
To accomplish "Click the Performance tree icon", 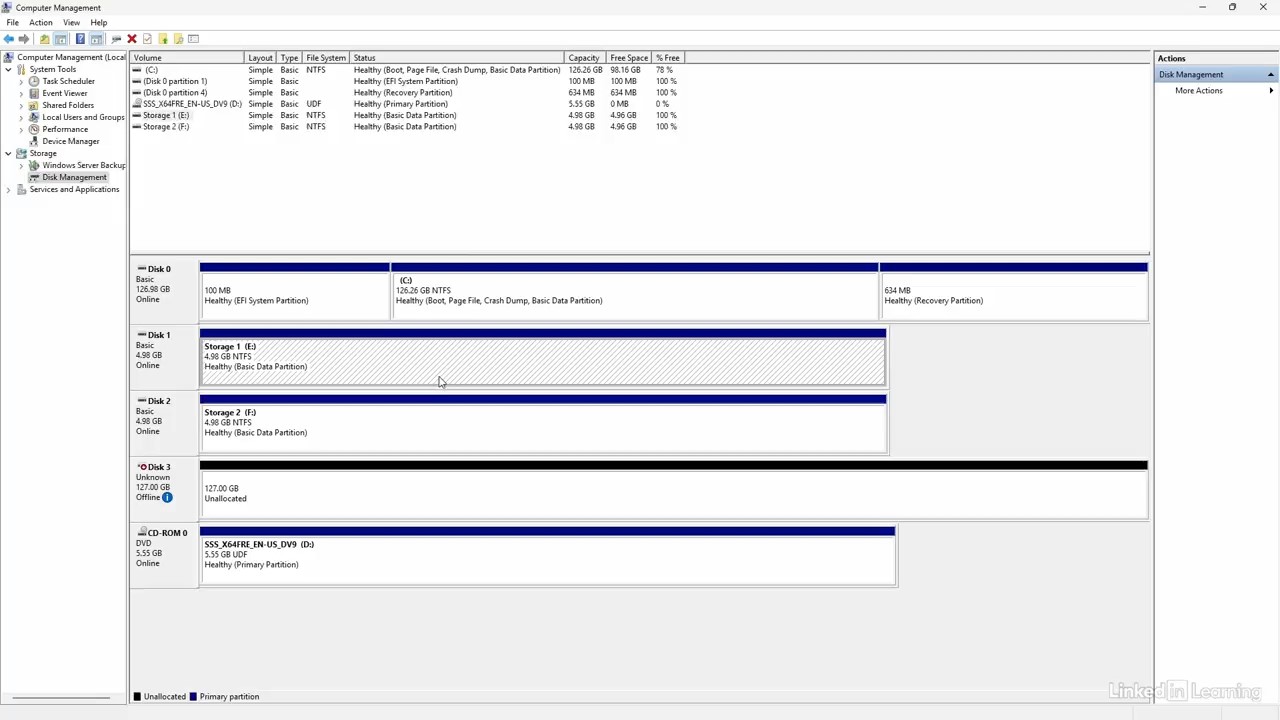I will tap(34, 129).
